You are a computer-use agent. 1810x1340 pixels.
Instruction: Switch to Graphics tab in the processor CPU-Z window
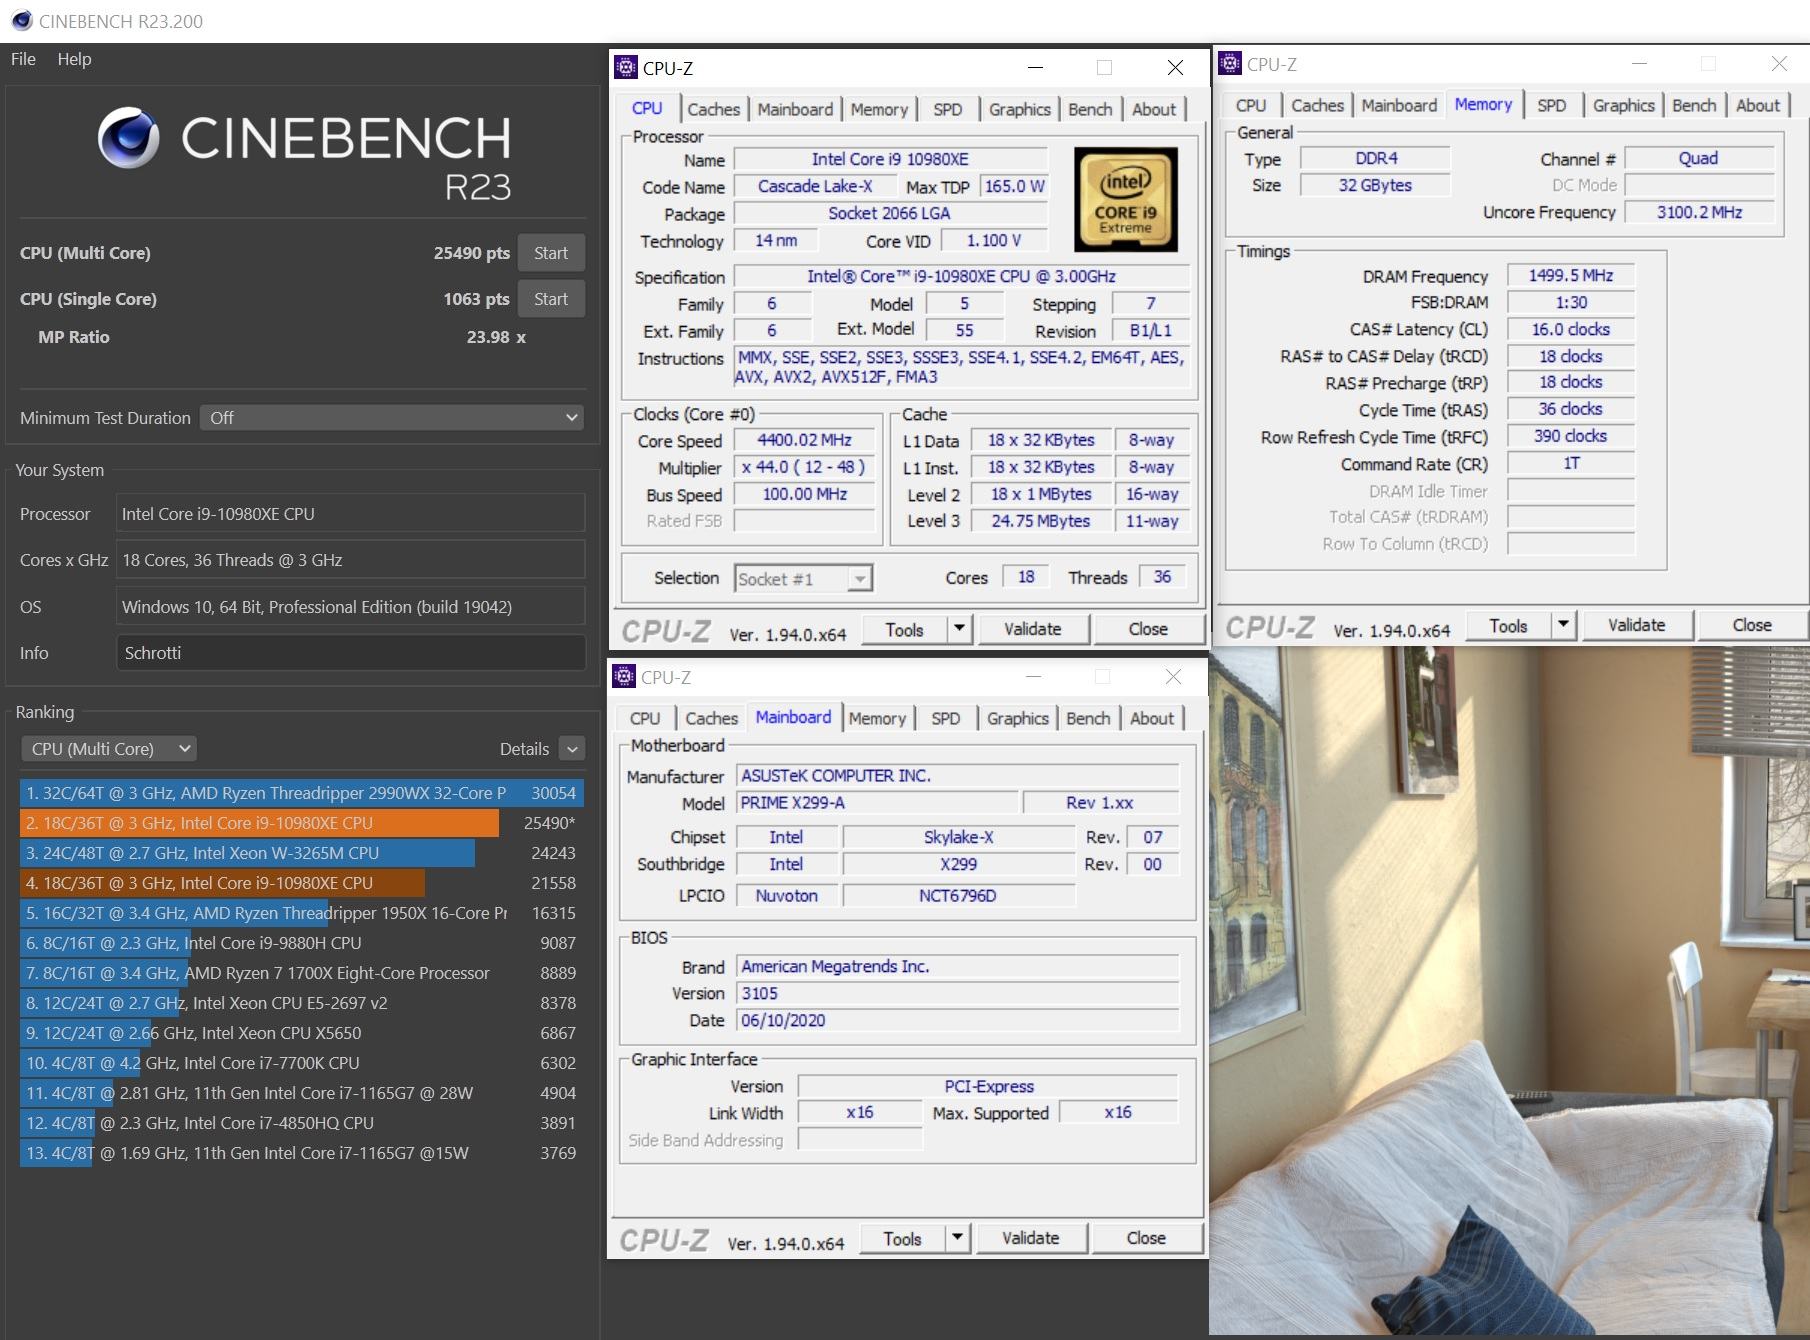[1019, 109]
